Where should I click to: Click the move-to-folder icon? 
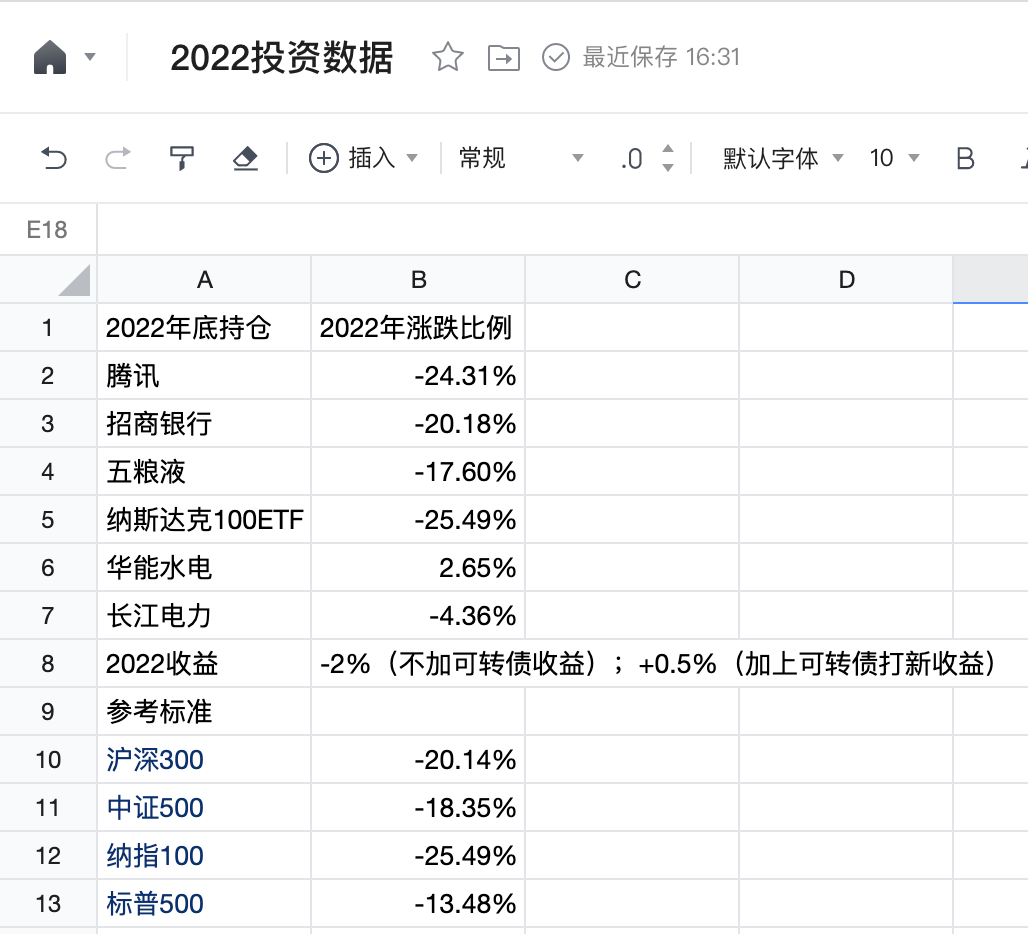(x=505, y=58)
